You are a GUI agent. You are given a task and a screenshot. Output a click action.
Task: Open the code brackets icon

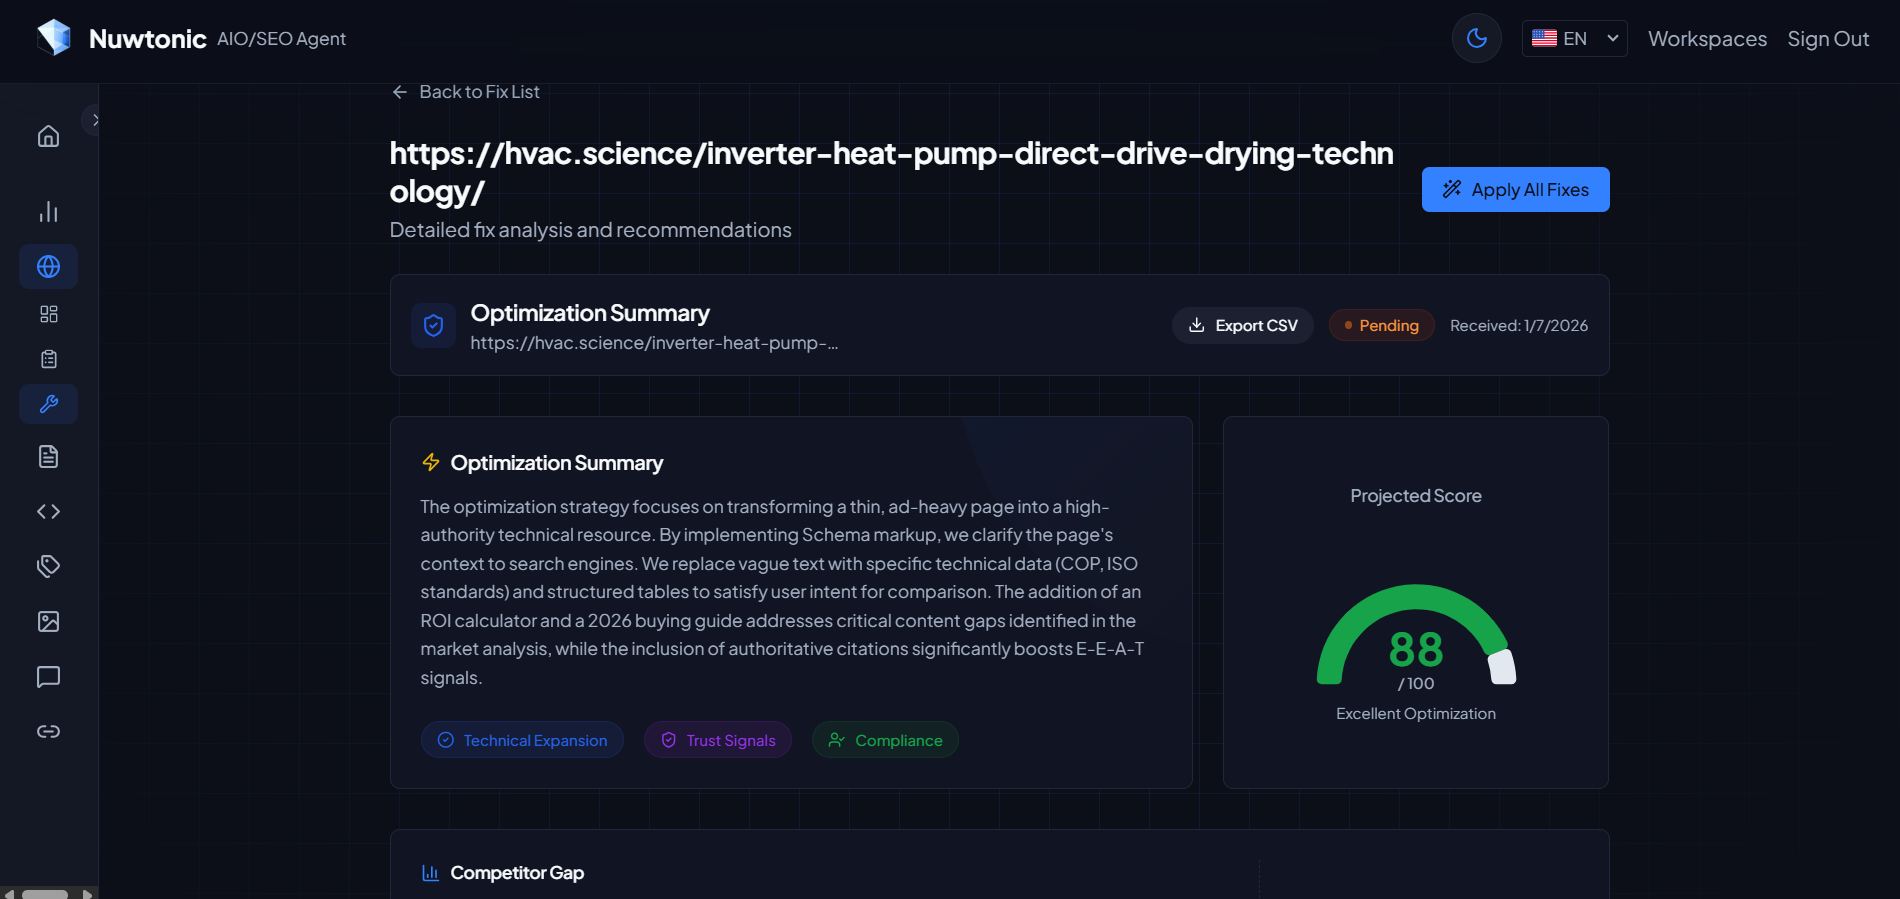click(x=48, y=512)
